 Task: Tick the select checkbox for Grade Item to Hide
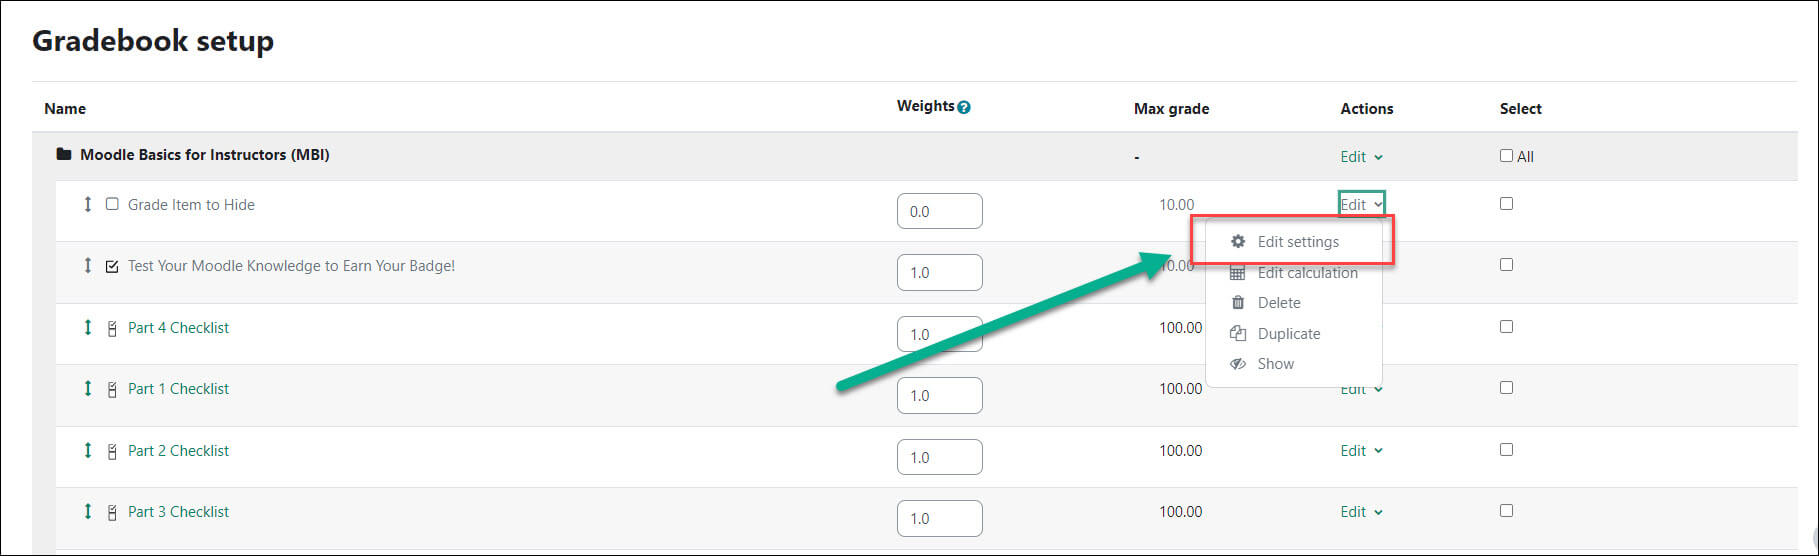(x=1506, y=203)
